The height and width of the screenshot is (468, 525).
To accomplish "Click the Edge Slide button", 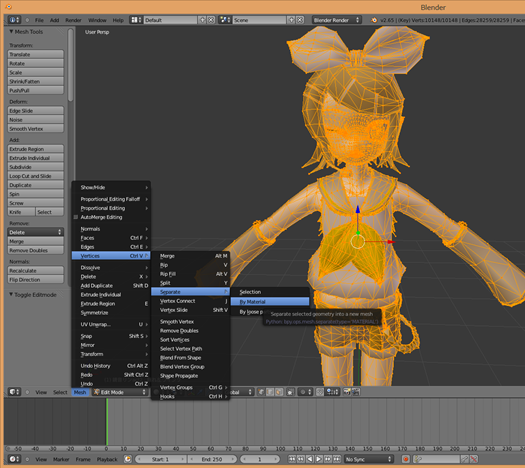I will point(35,110).
